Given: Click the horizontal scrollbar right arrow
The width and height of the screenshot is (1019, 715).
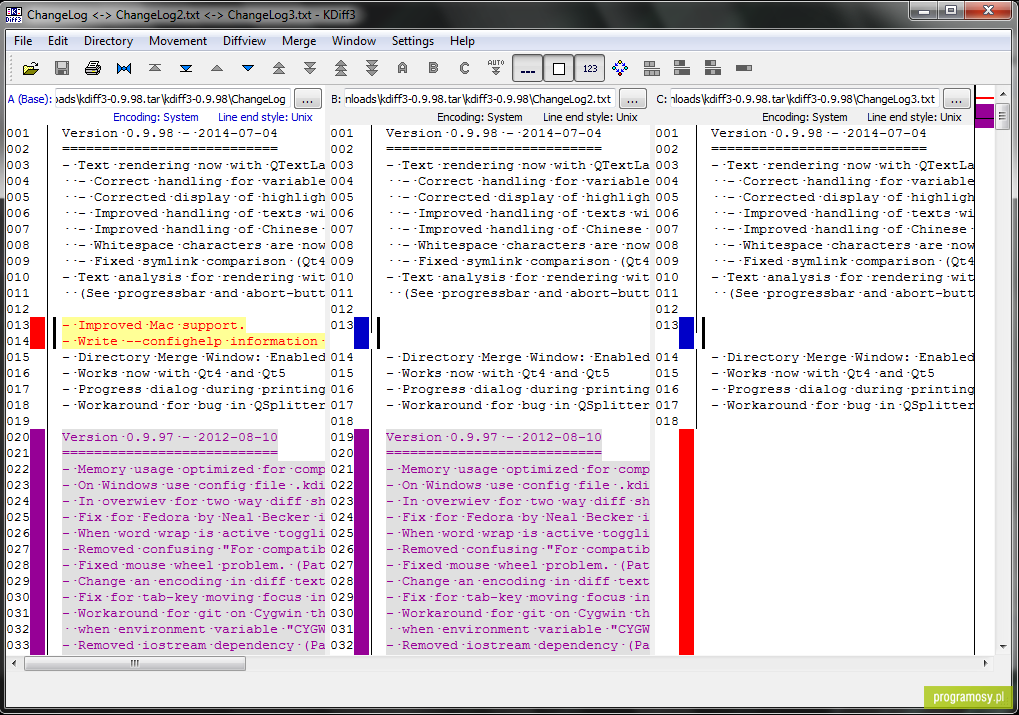Looking at the screenshot, I should pos(985,664).
